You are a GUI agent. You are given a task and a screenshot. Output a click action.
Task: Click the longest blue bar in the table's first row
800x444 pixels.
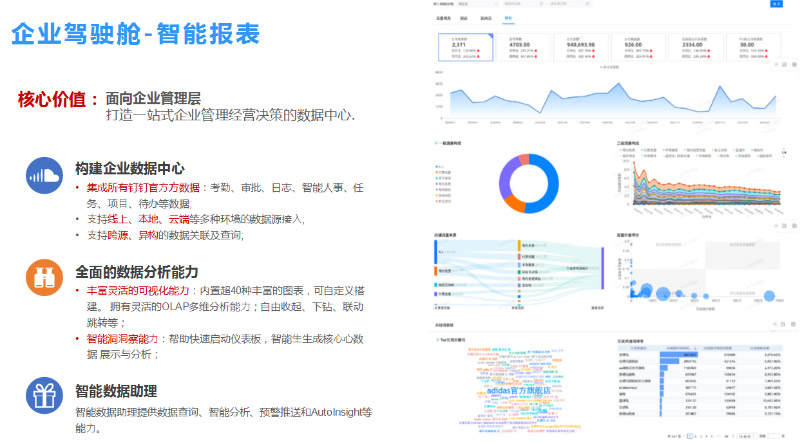tap(679, 355)
